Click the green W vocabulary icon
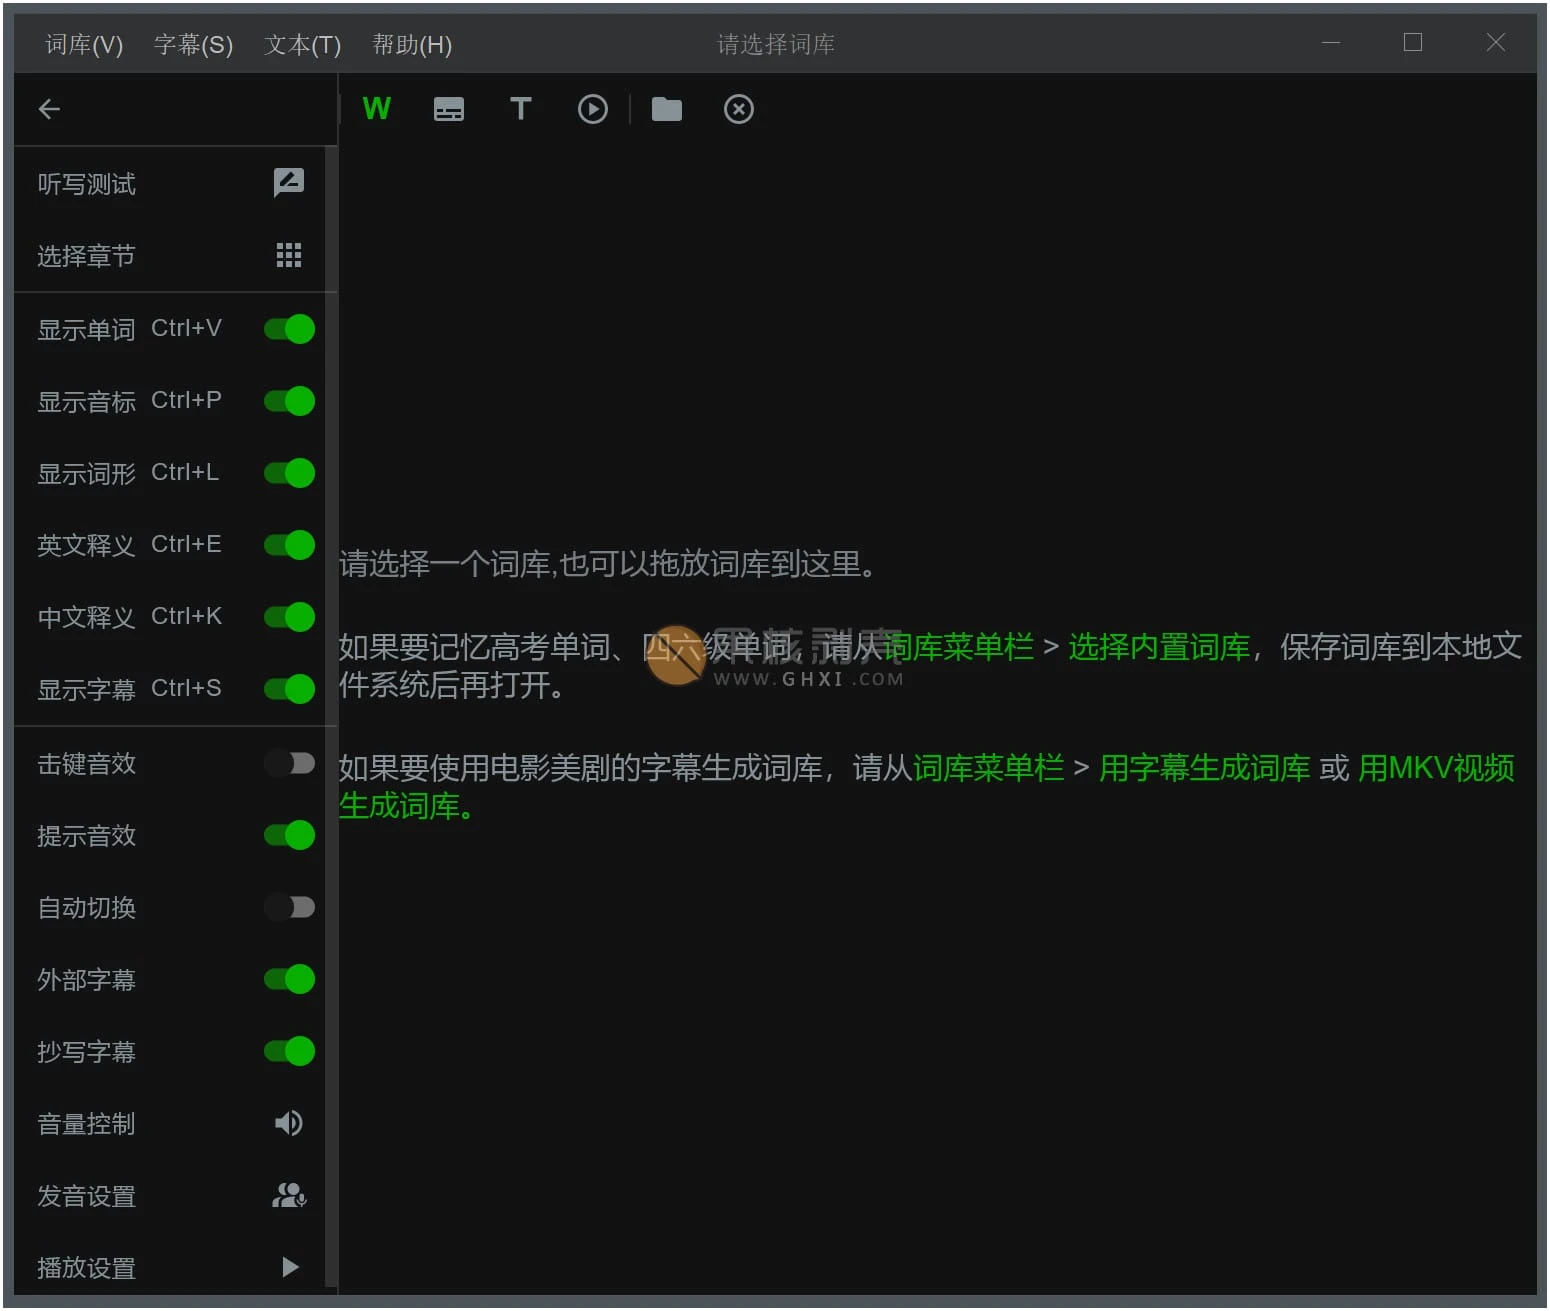Viewport: 1550px width, 1311px height. coord(376,109)
